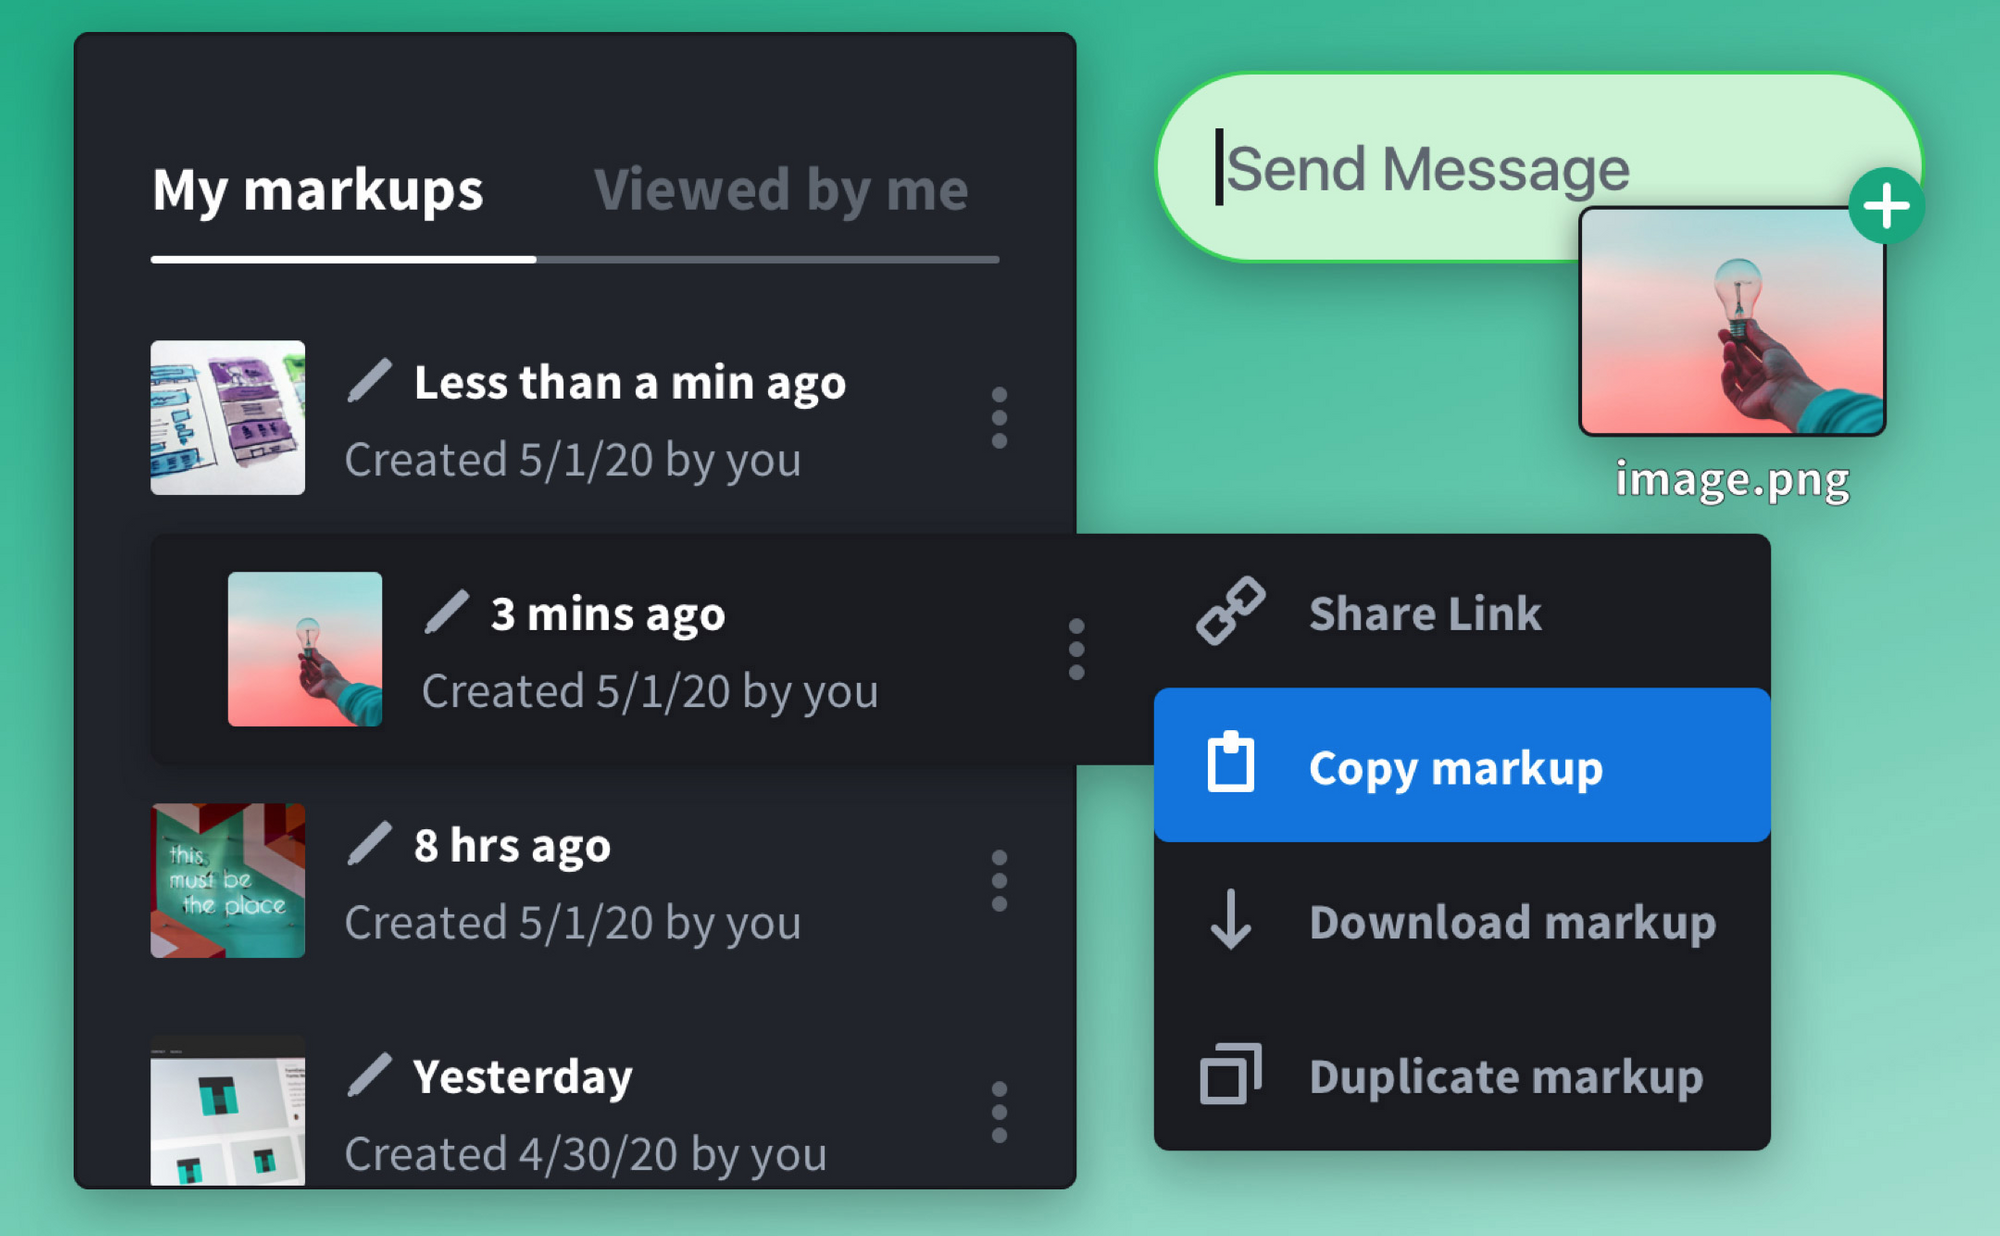
Task: Open three-dot menu for 8 hrs ago markup
Action: (999, 881)
